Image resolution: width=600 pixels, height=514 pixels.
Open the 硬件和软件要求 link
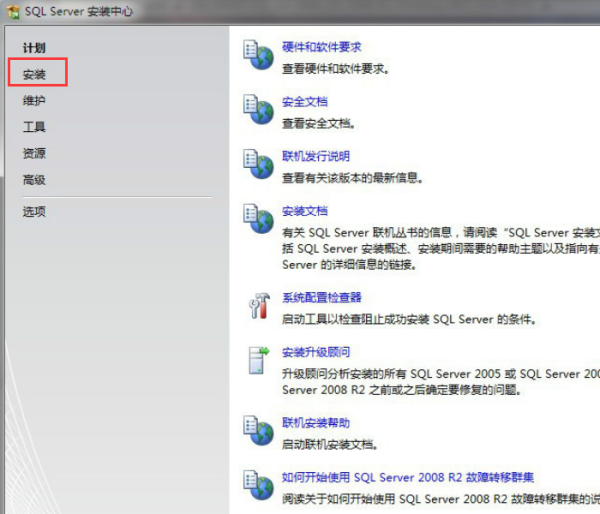(321, 47)
